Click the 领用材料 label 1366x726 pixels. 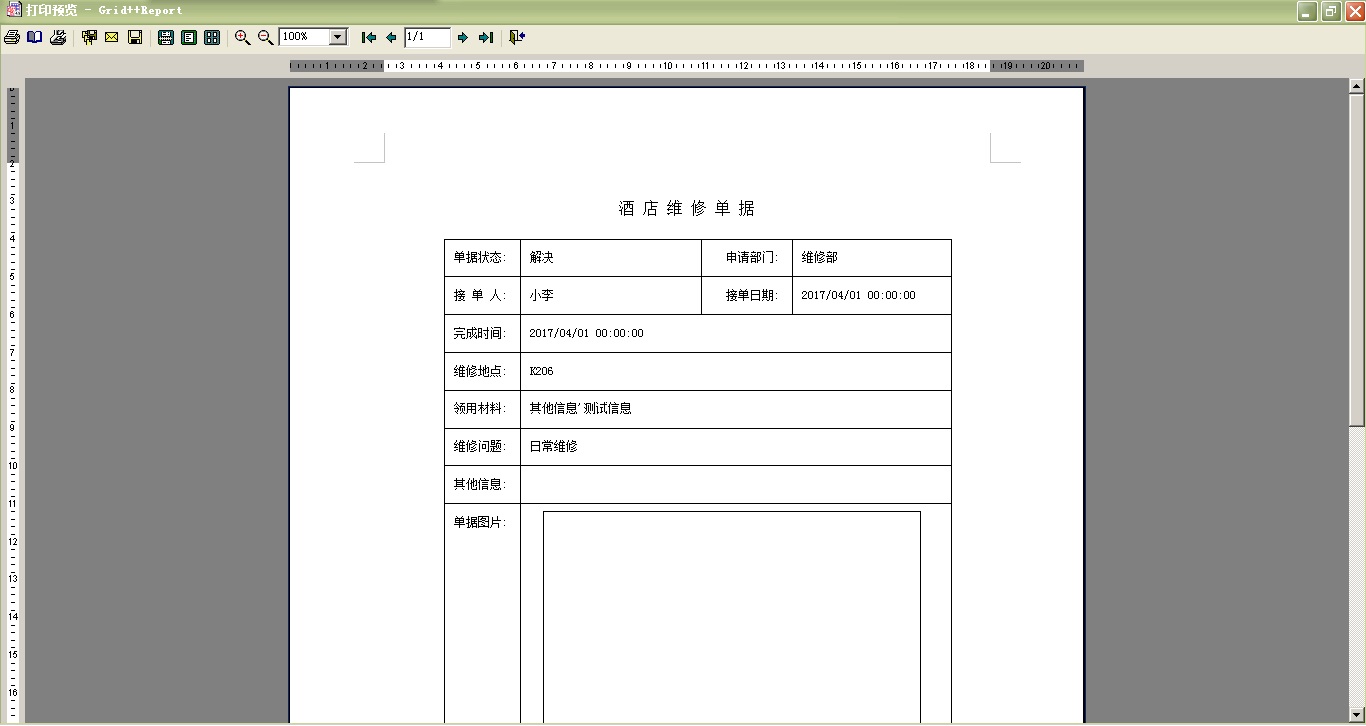click(x=480, y=409)
